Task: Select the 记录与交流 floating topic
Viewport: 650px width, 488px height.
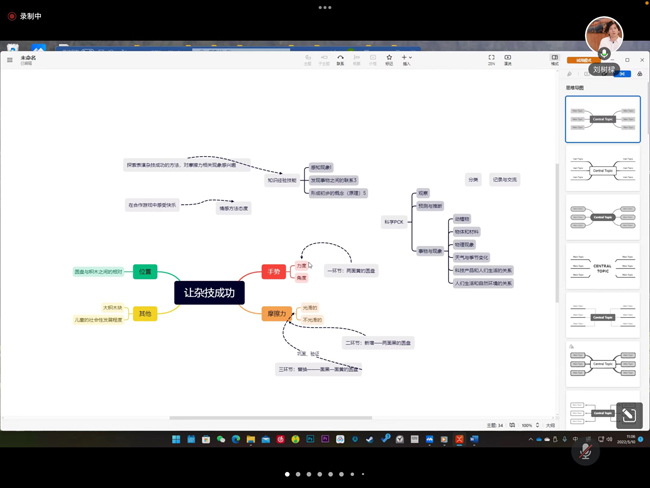Action: (x=504, y=180)
